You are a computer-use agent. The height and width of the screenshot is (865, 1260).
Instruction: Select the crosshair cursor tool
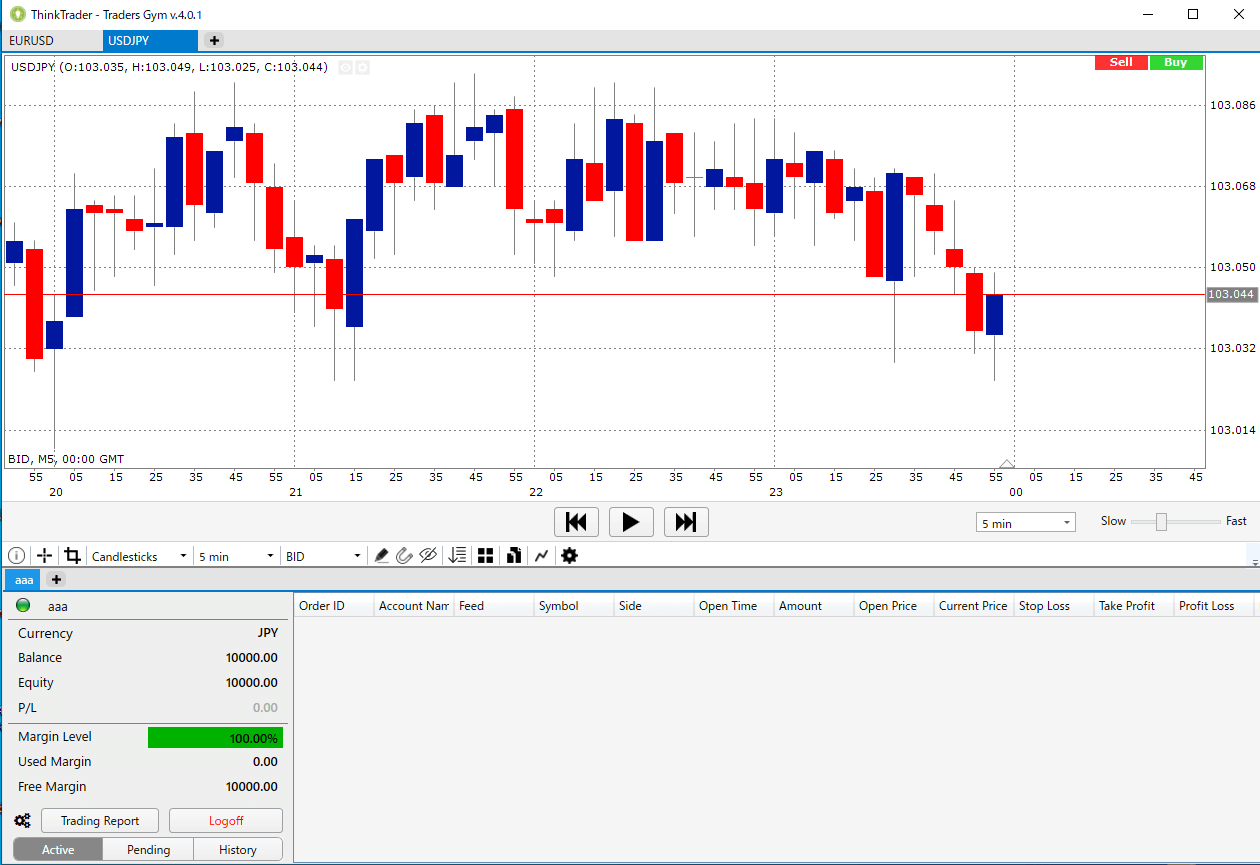(44, 555)
